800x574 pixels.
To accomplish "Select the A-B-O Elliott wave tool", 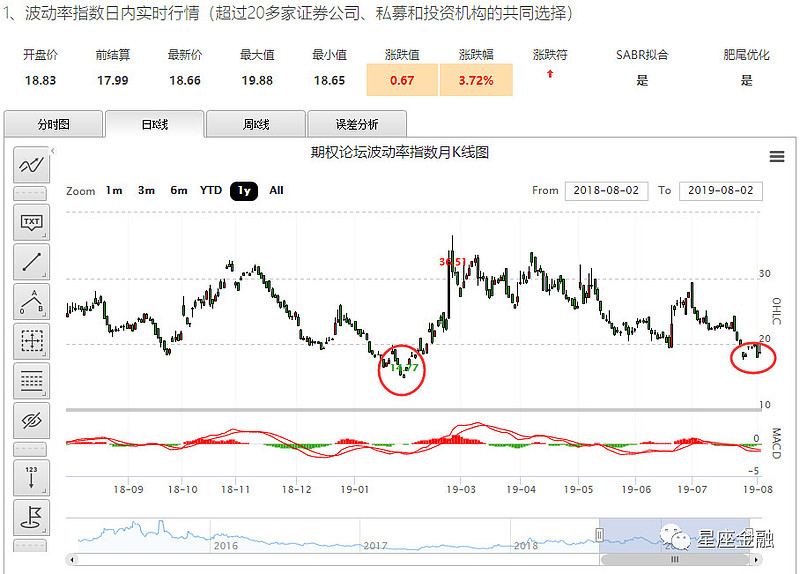I will (x=31, y=302).
